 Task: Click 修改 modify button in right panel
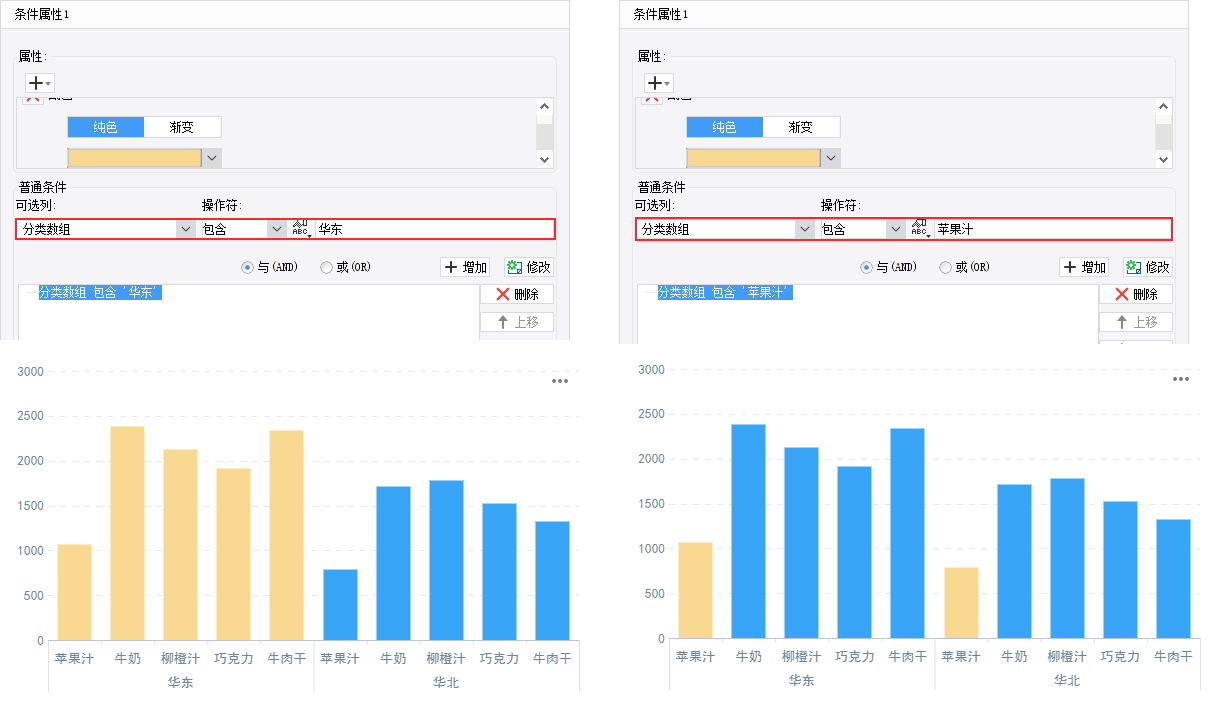tap(1148, 267)
